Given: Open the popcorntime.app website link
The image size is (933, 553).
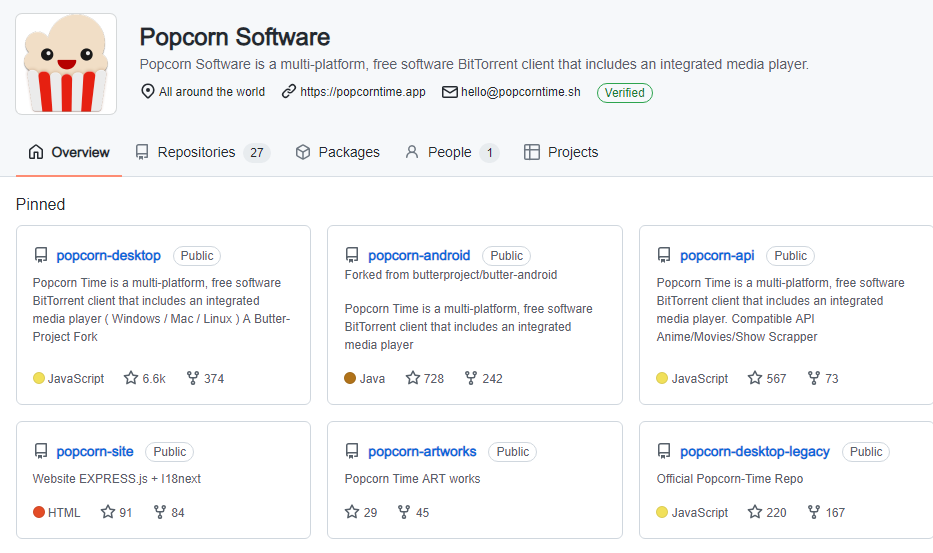Looking at the screenshot, I should (362, 92).
